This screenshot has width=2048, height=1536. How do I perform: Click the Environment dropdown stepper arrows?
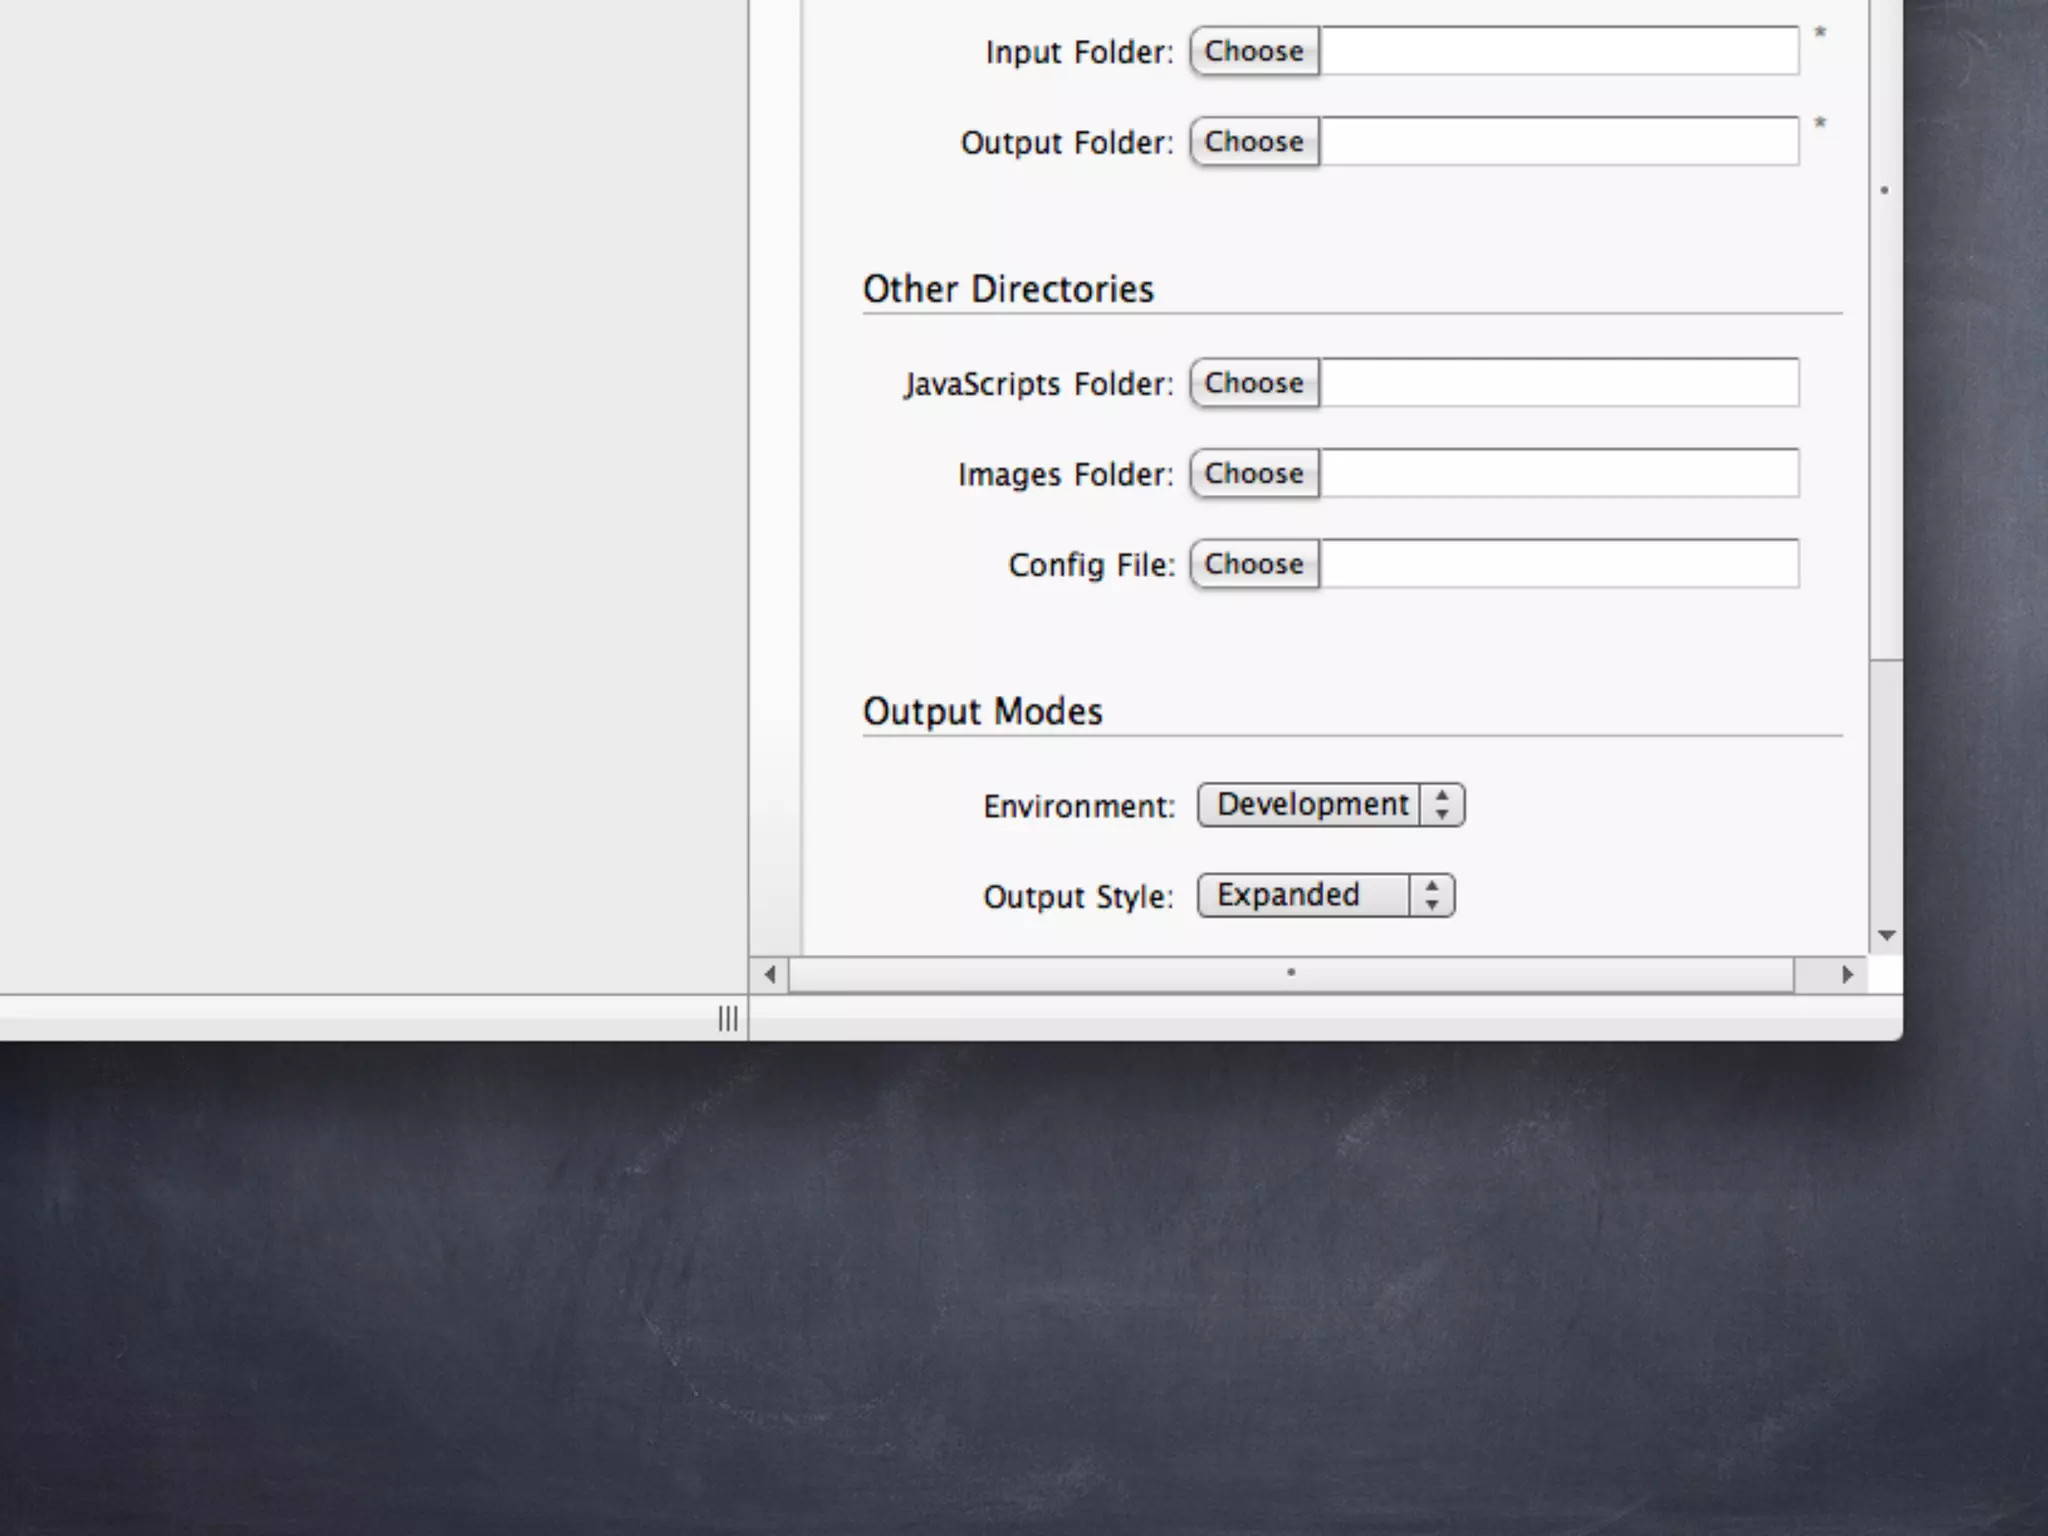(1442, 805)
